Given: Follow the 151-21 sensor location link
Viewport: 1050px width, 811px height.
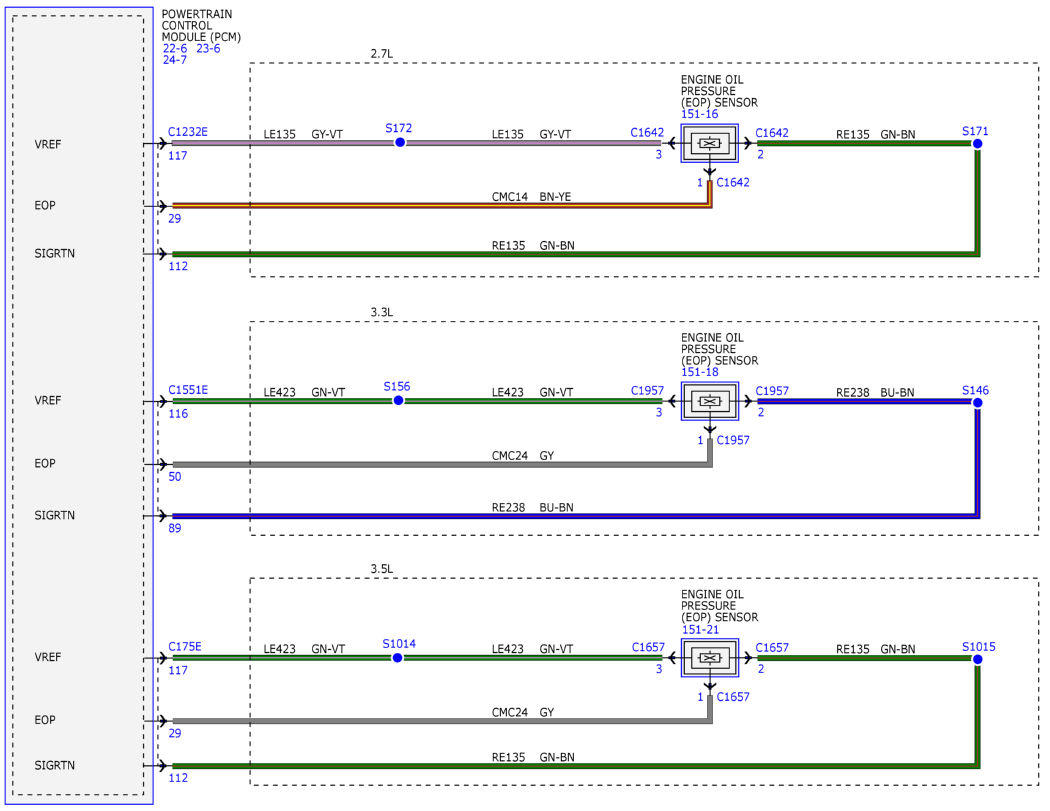Looking at the screenshot, I should tap(700, 630).
